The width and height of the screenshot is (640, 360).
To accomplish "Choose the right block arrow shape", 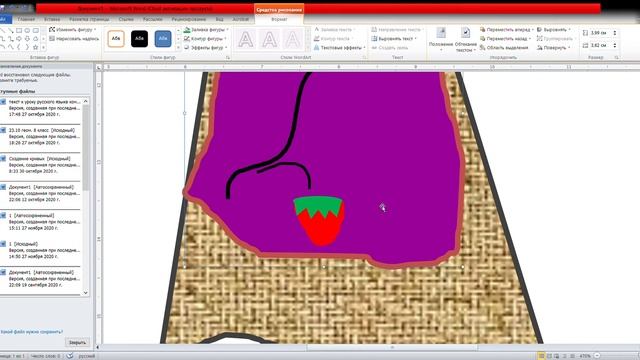I will point(19,39).
